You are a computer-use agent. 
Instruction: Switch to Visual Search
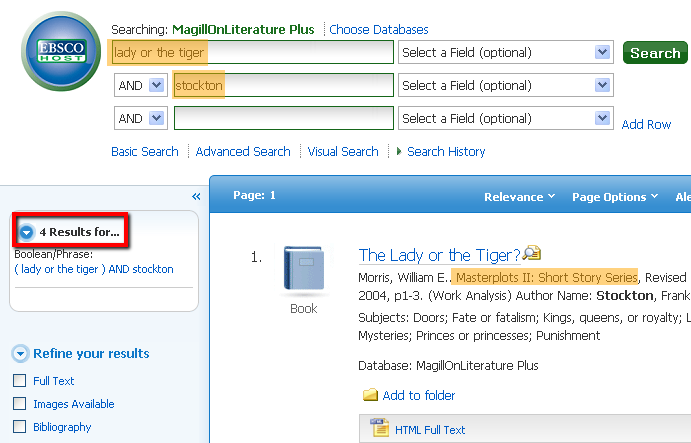coord(343,151)
